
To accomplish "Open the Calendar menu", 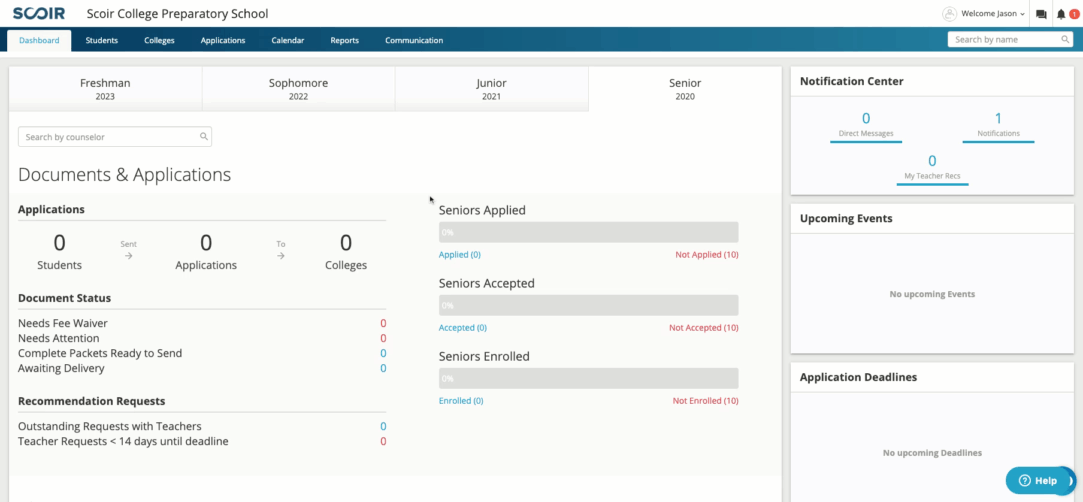I will (x=288, y=40).
